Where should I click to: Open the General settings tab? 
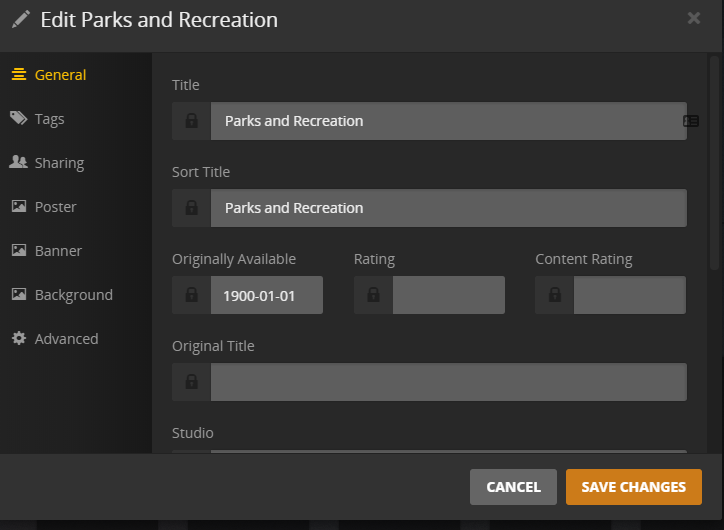coord(60,75)
